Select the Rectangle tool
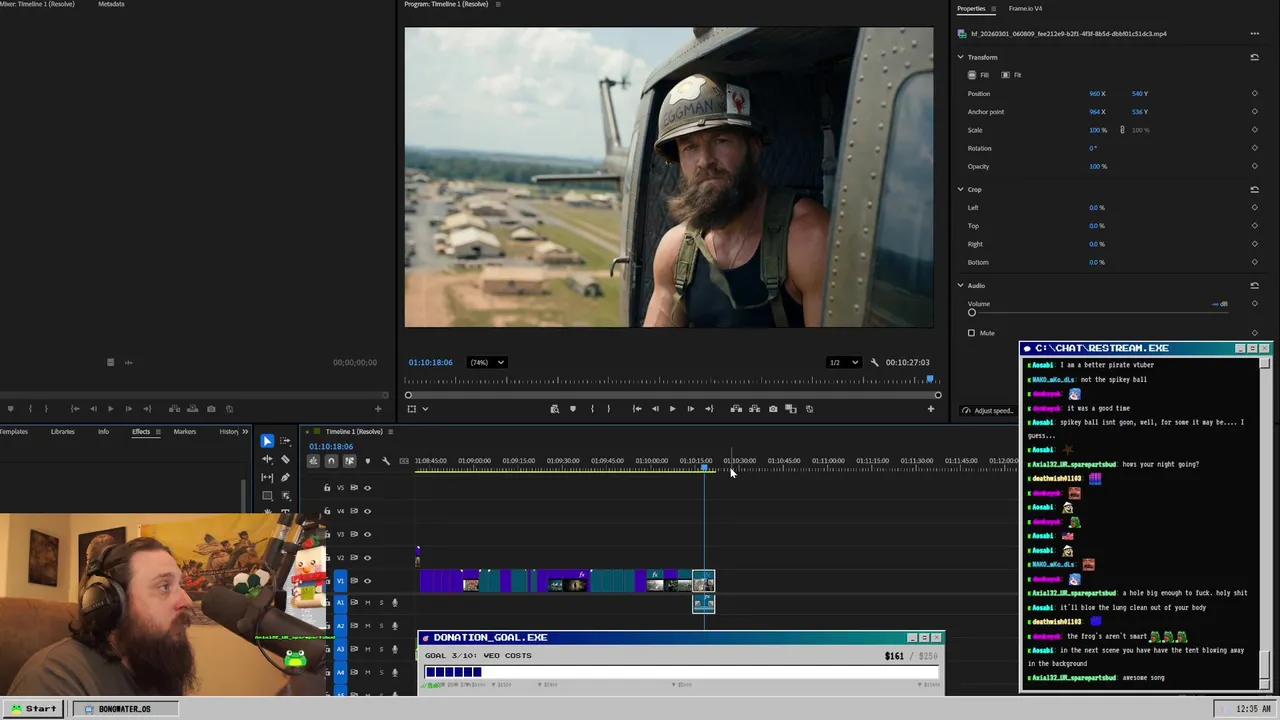This screenshot has height=720, width=1280. [x=267, y=495]
